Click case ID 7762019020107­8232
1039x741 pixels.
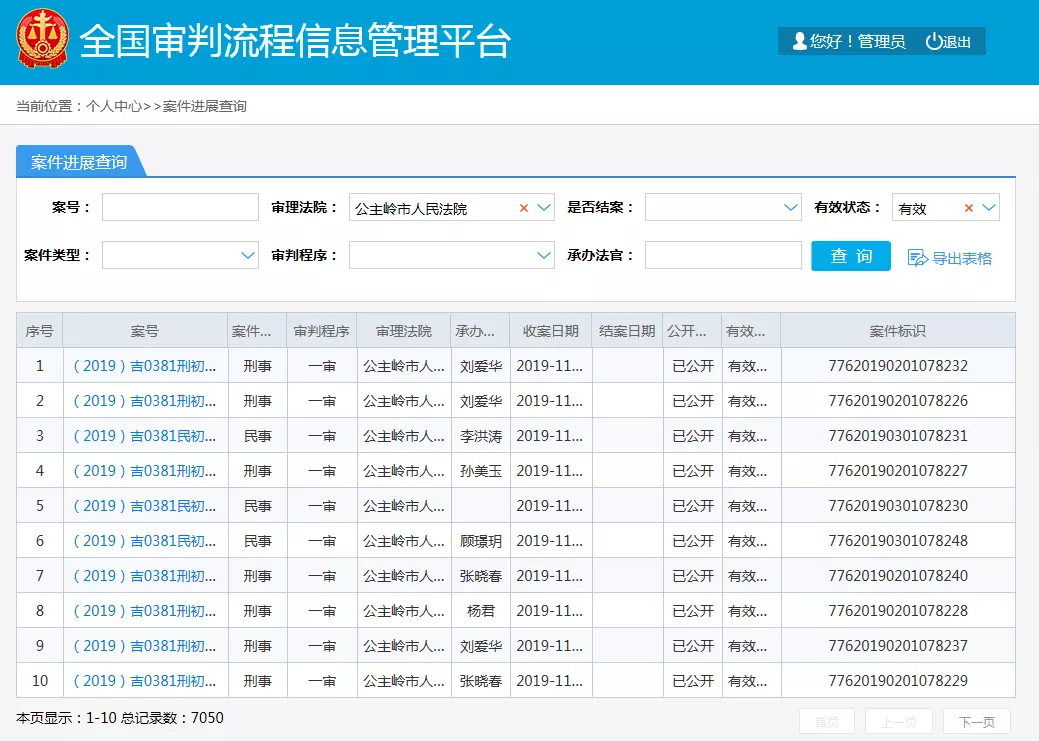click(898, 366)
